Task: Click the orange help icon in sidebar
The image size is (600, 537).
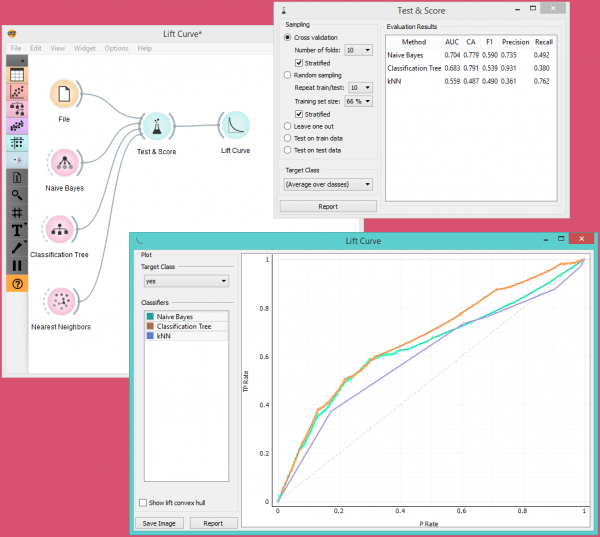Action: click(17, 284)
